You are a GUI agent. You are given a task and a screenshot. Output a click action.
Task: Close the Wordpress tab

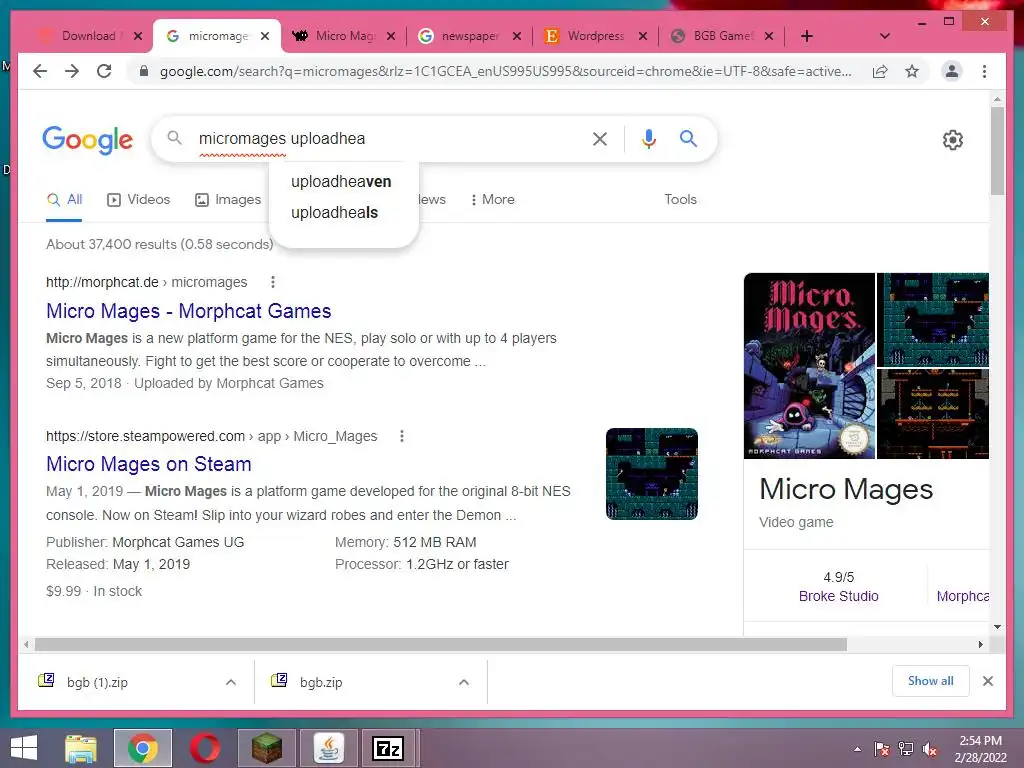point(643,36)
